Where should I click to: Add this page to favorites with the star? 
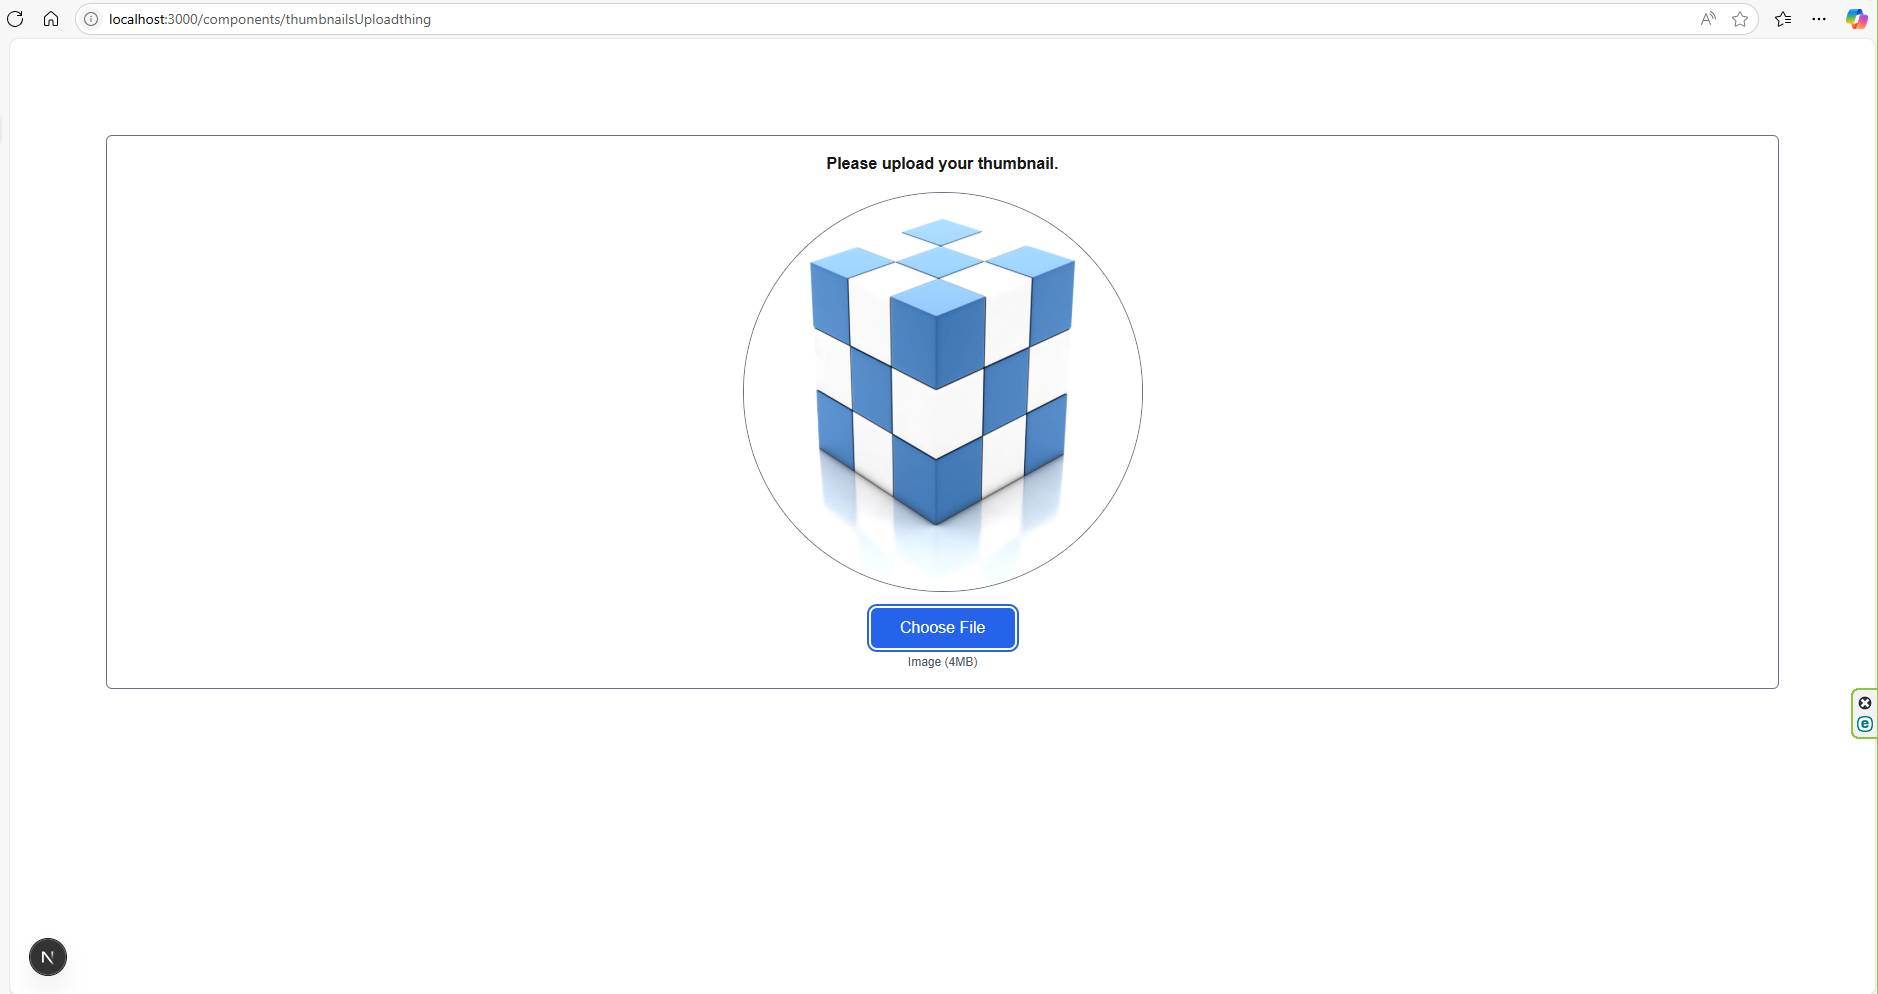(1740, 19)
